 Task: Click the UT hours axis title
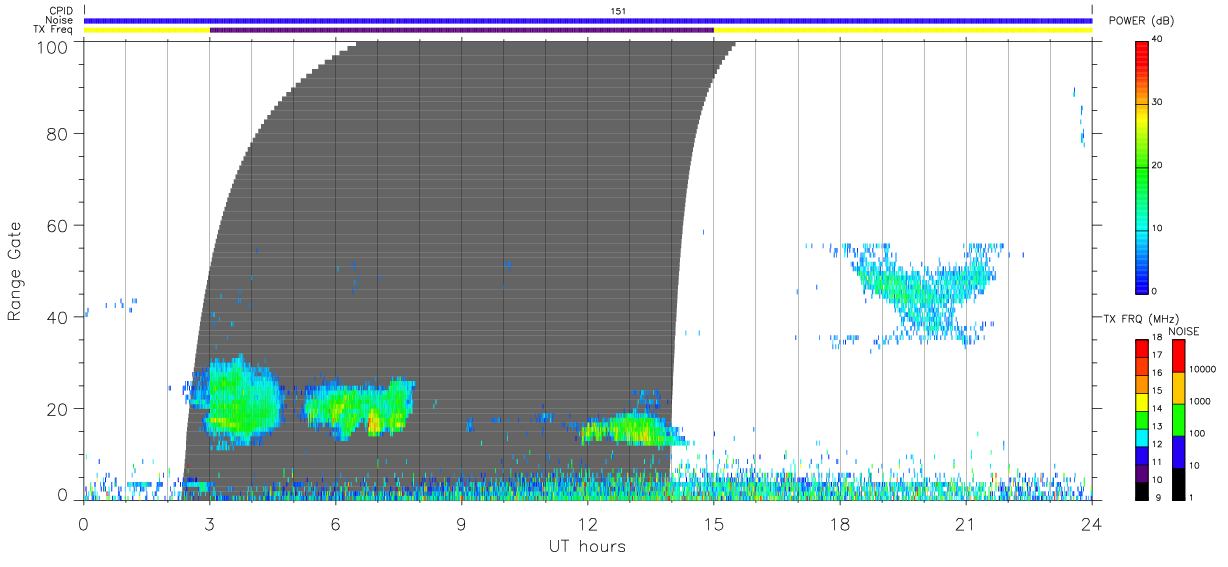tap(586, 546)
